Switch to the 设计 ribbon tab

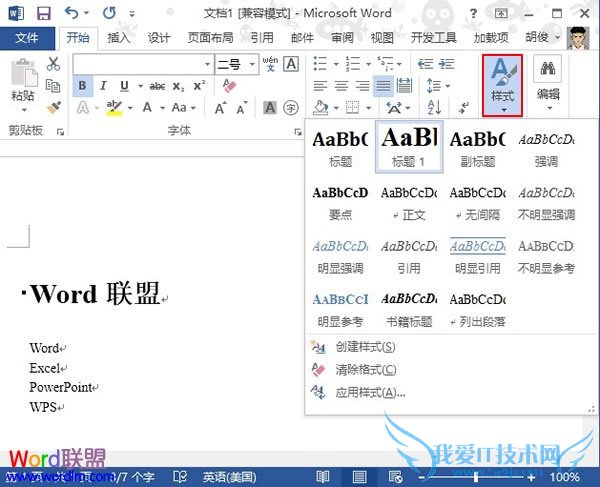[158, 37]
